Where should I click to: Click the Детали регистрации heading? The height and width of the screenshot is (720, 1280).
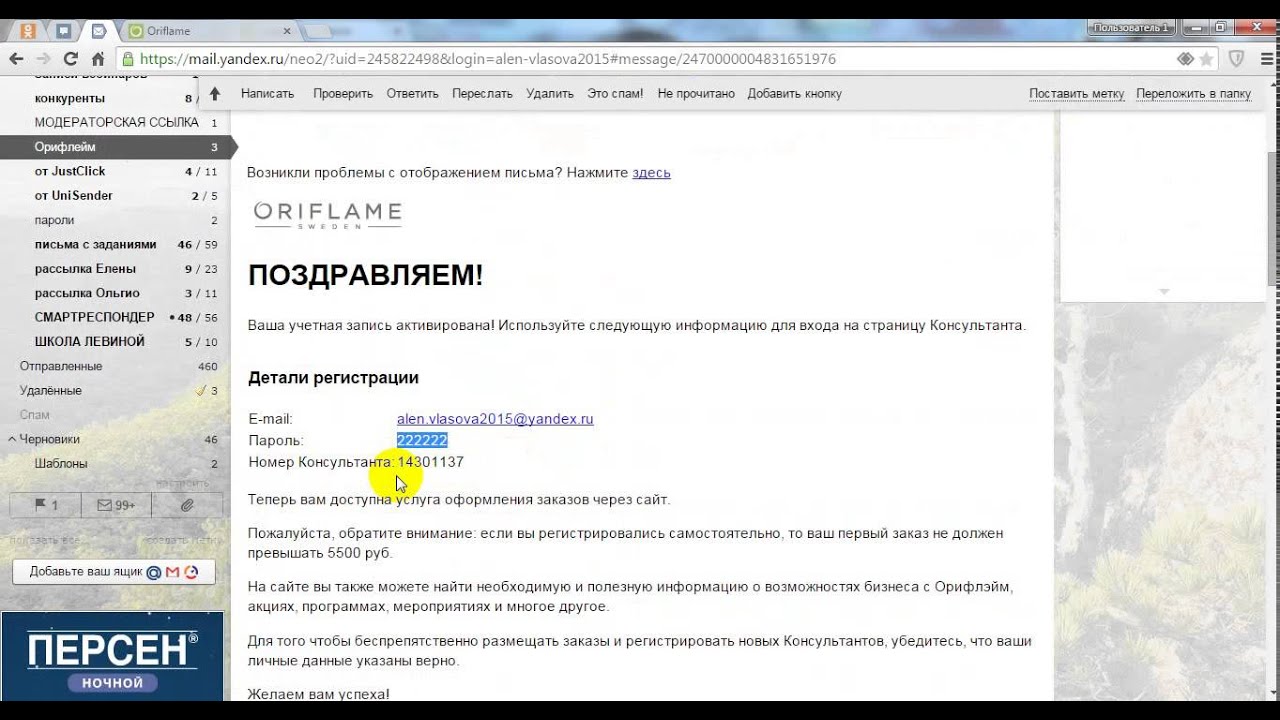[x=333, y=378]
